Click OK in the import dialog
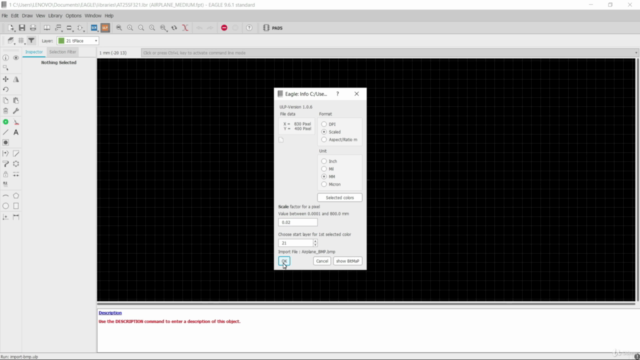 [284, 261]
